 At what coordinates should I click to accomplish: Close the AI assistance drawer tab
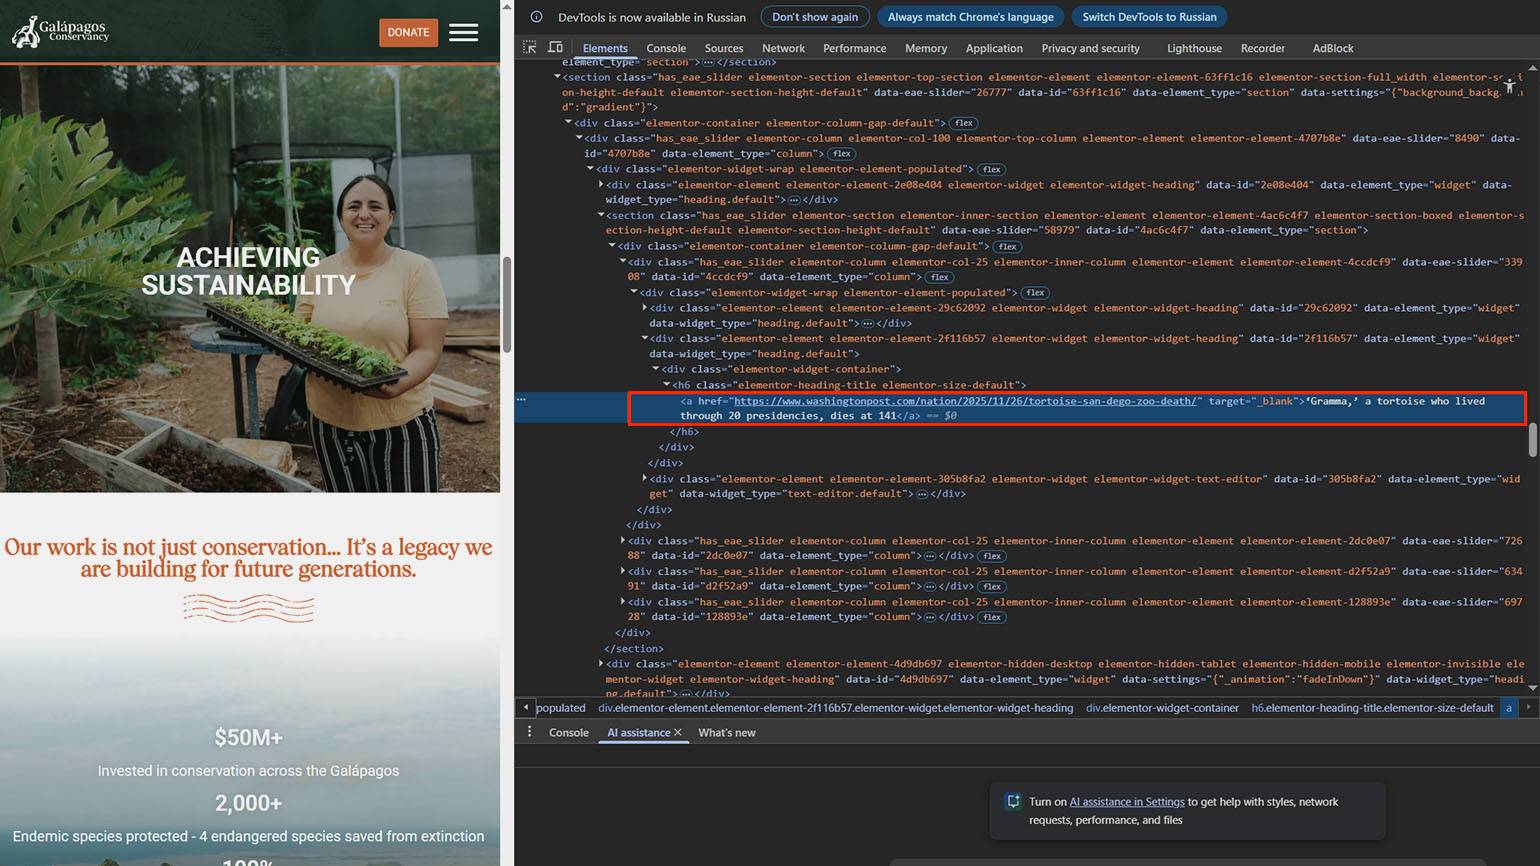[x=678, y=733]
